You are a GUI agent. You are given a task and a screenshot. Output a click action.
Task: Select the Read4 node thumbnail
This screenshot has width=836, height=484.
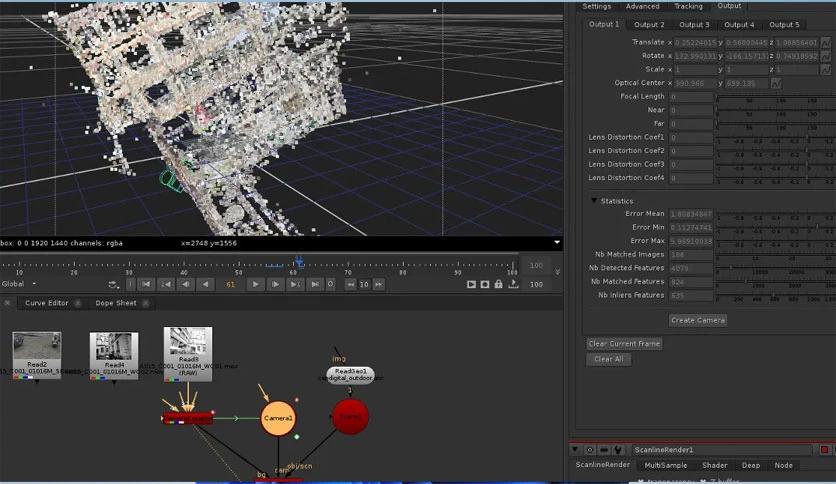click(114, 356)
